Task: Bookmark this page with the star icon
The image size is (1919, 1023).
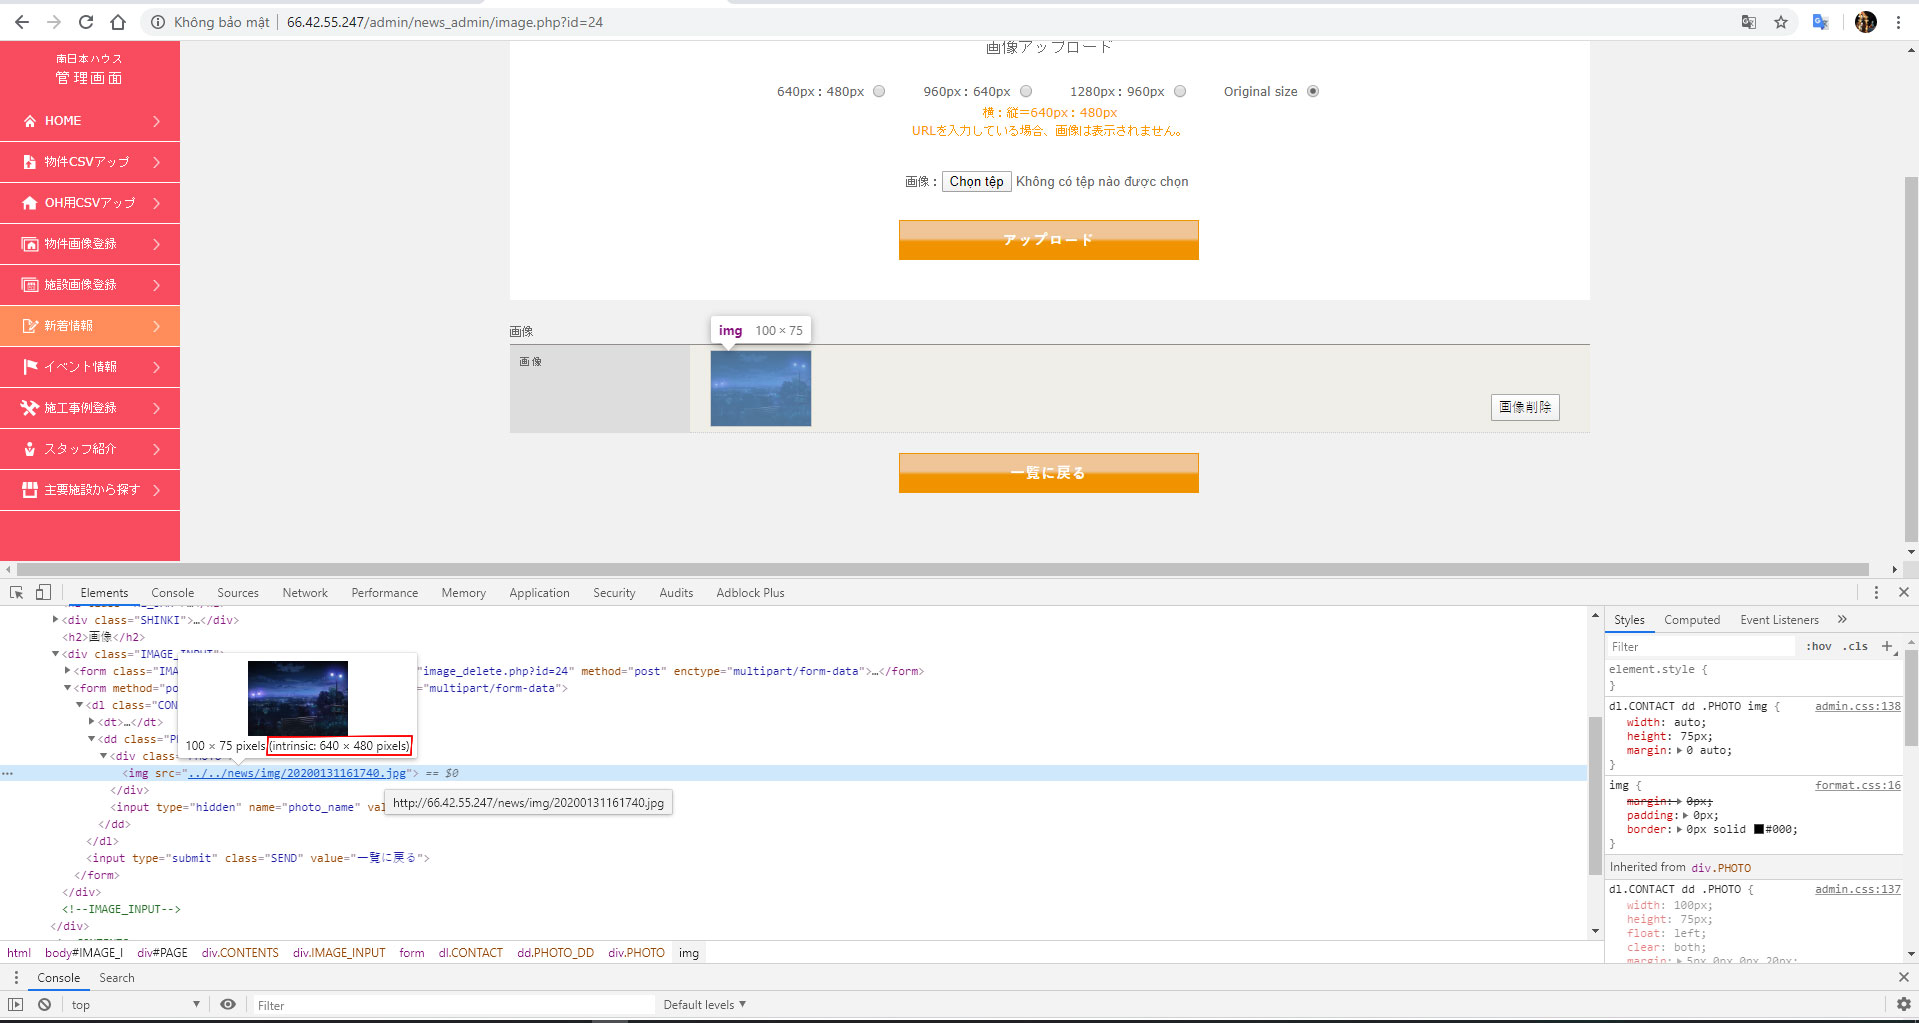Action: [x=1781, y=22]
